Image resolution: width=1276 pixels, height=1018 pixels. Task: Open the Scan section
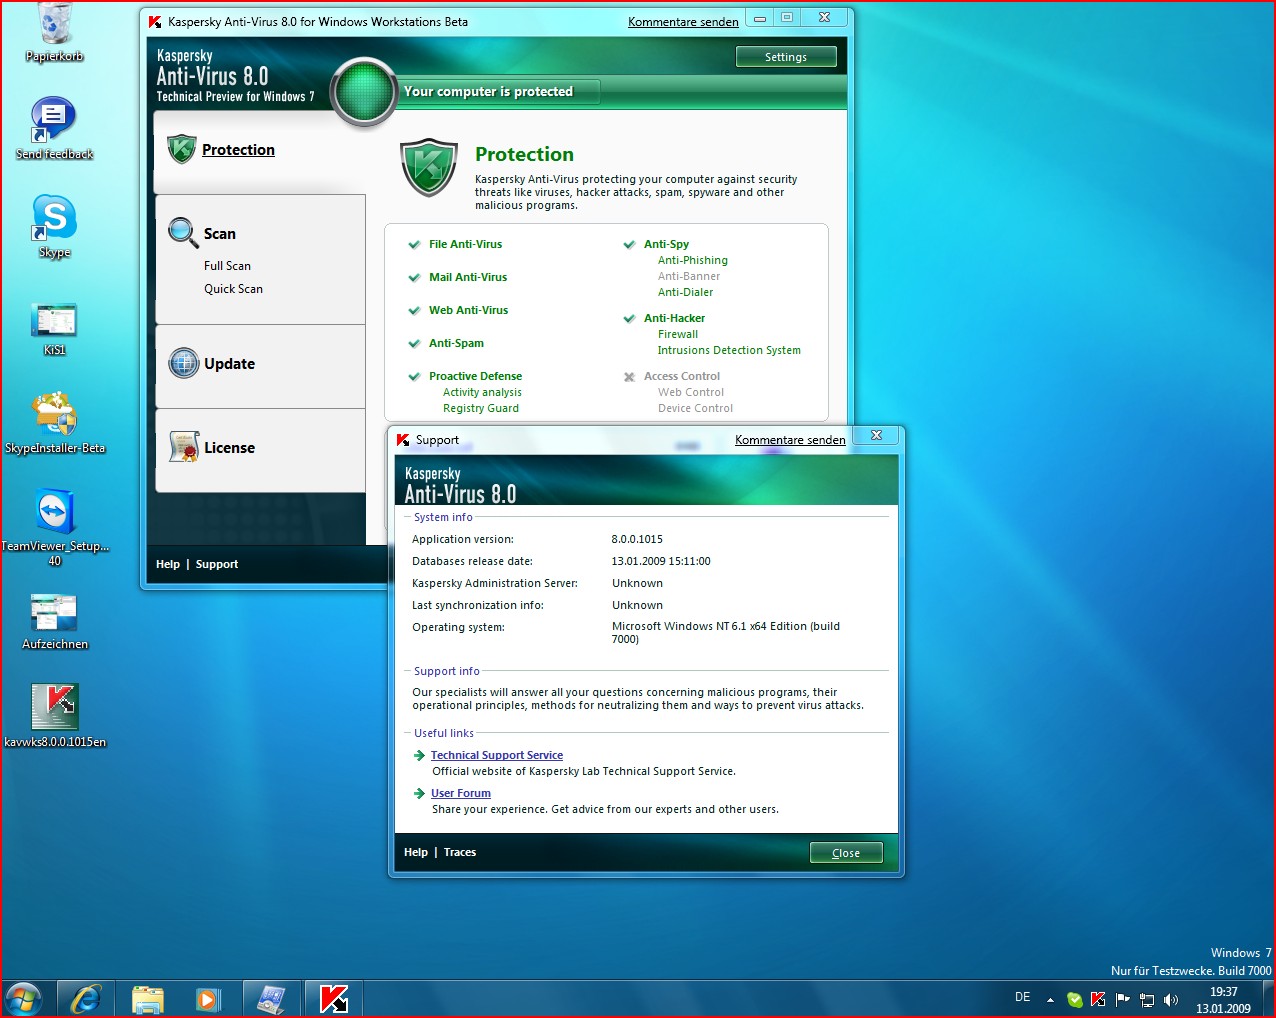point(220,234)
